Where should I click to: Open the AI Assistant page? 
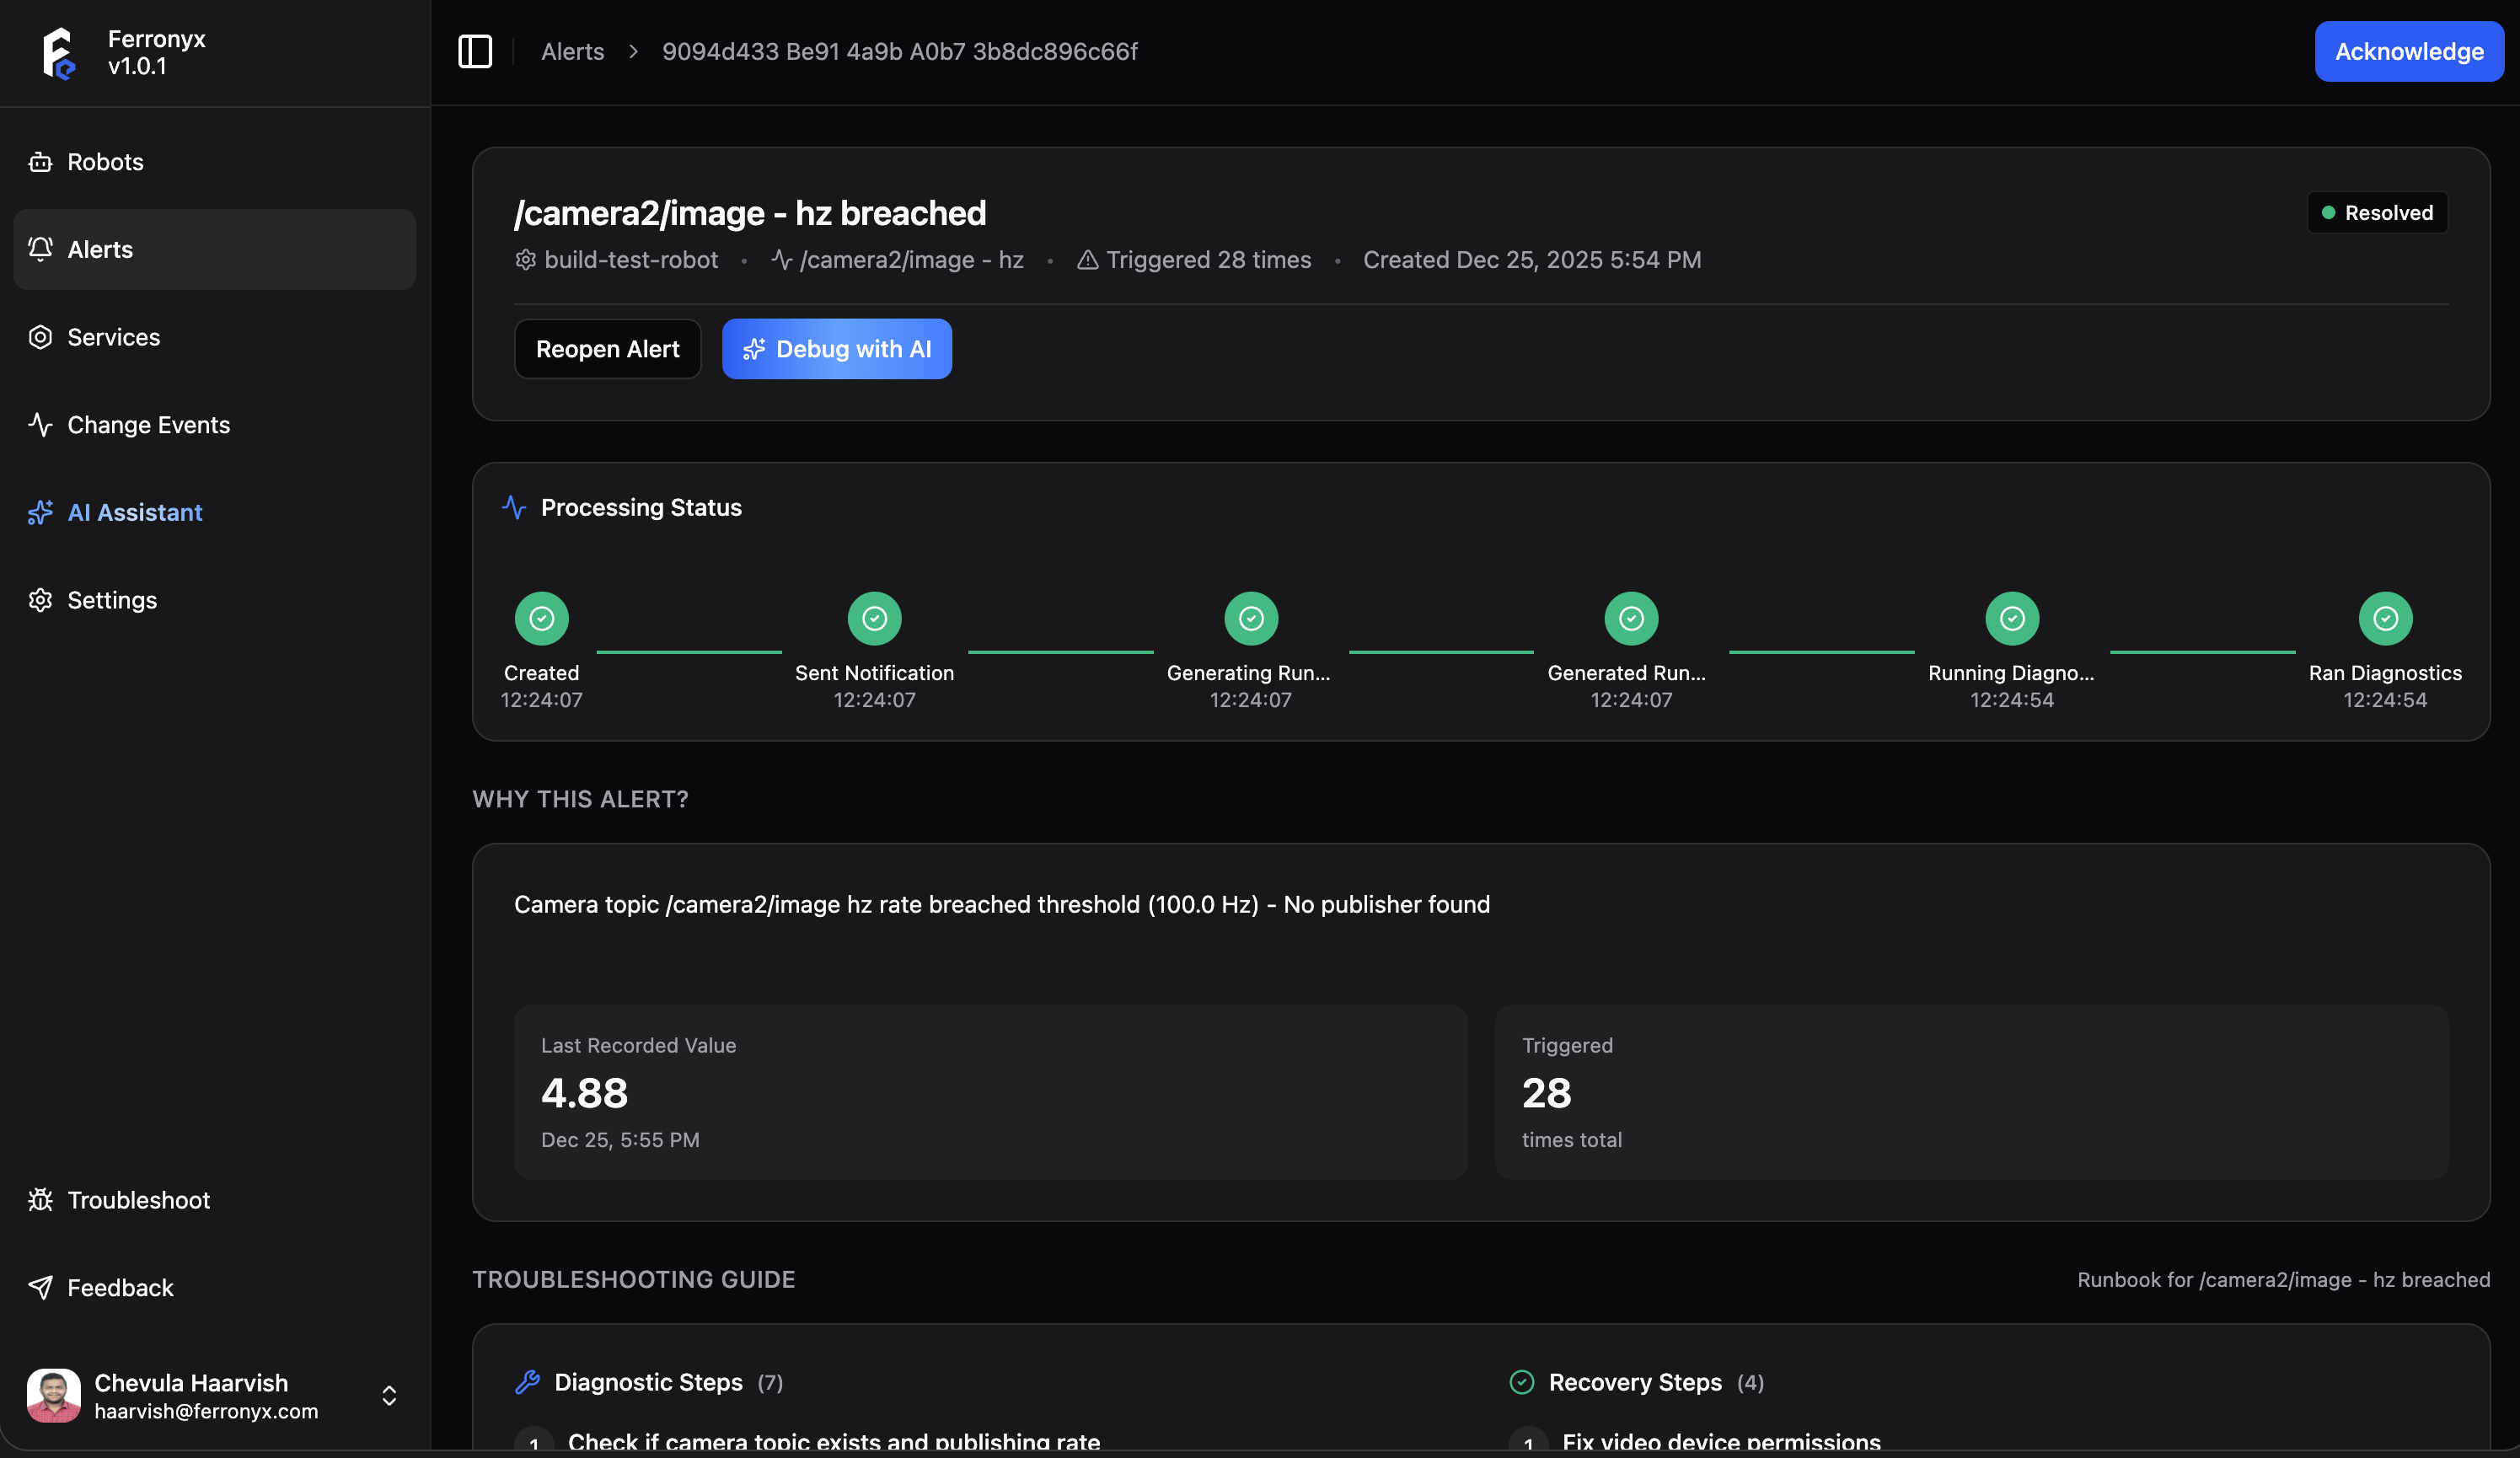pos(134,513)
